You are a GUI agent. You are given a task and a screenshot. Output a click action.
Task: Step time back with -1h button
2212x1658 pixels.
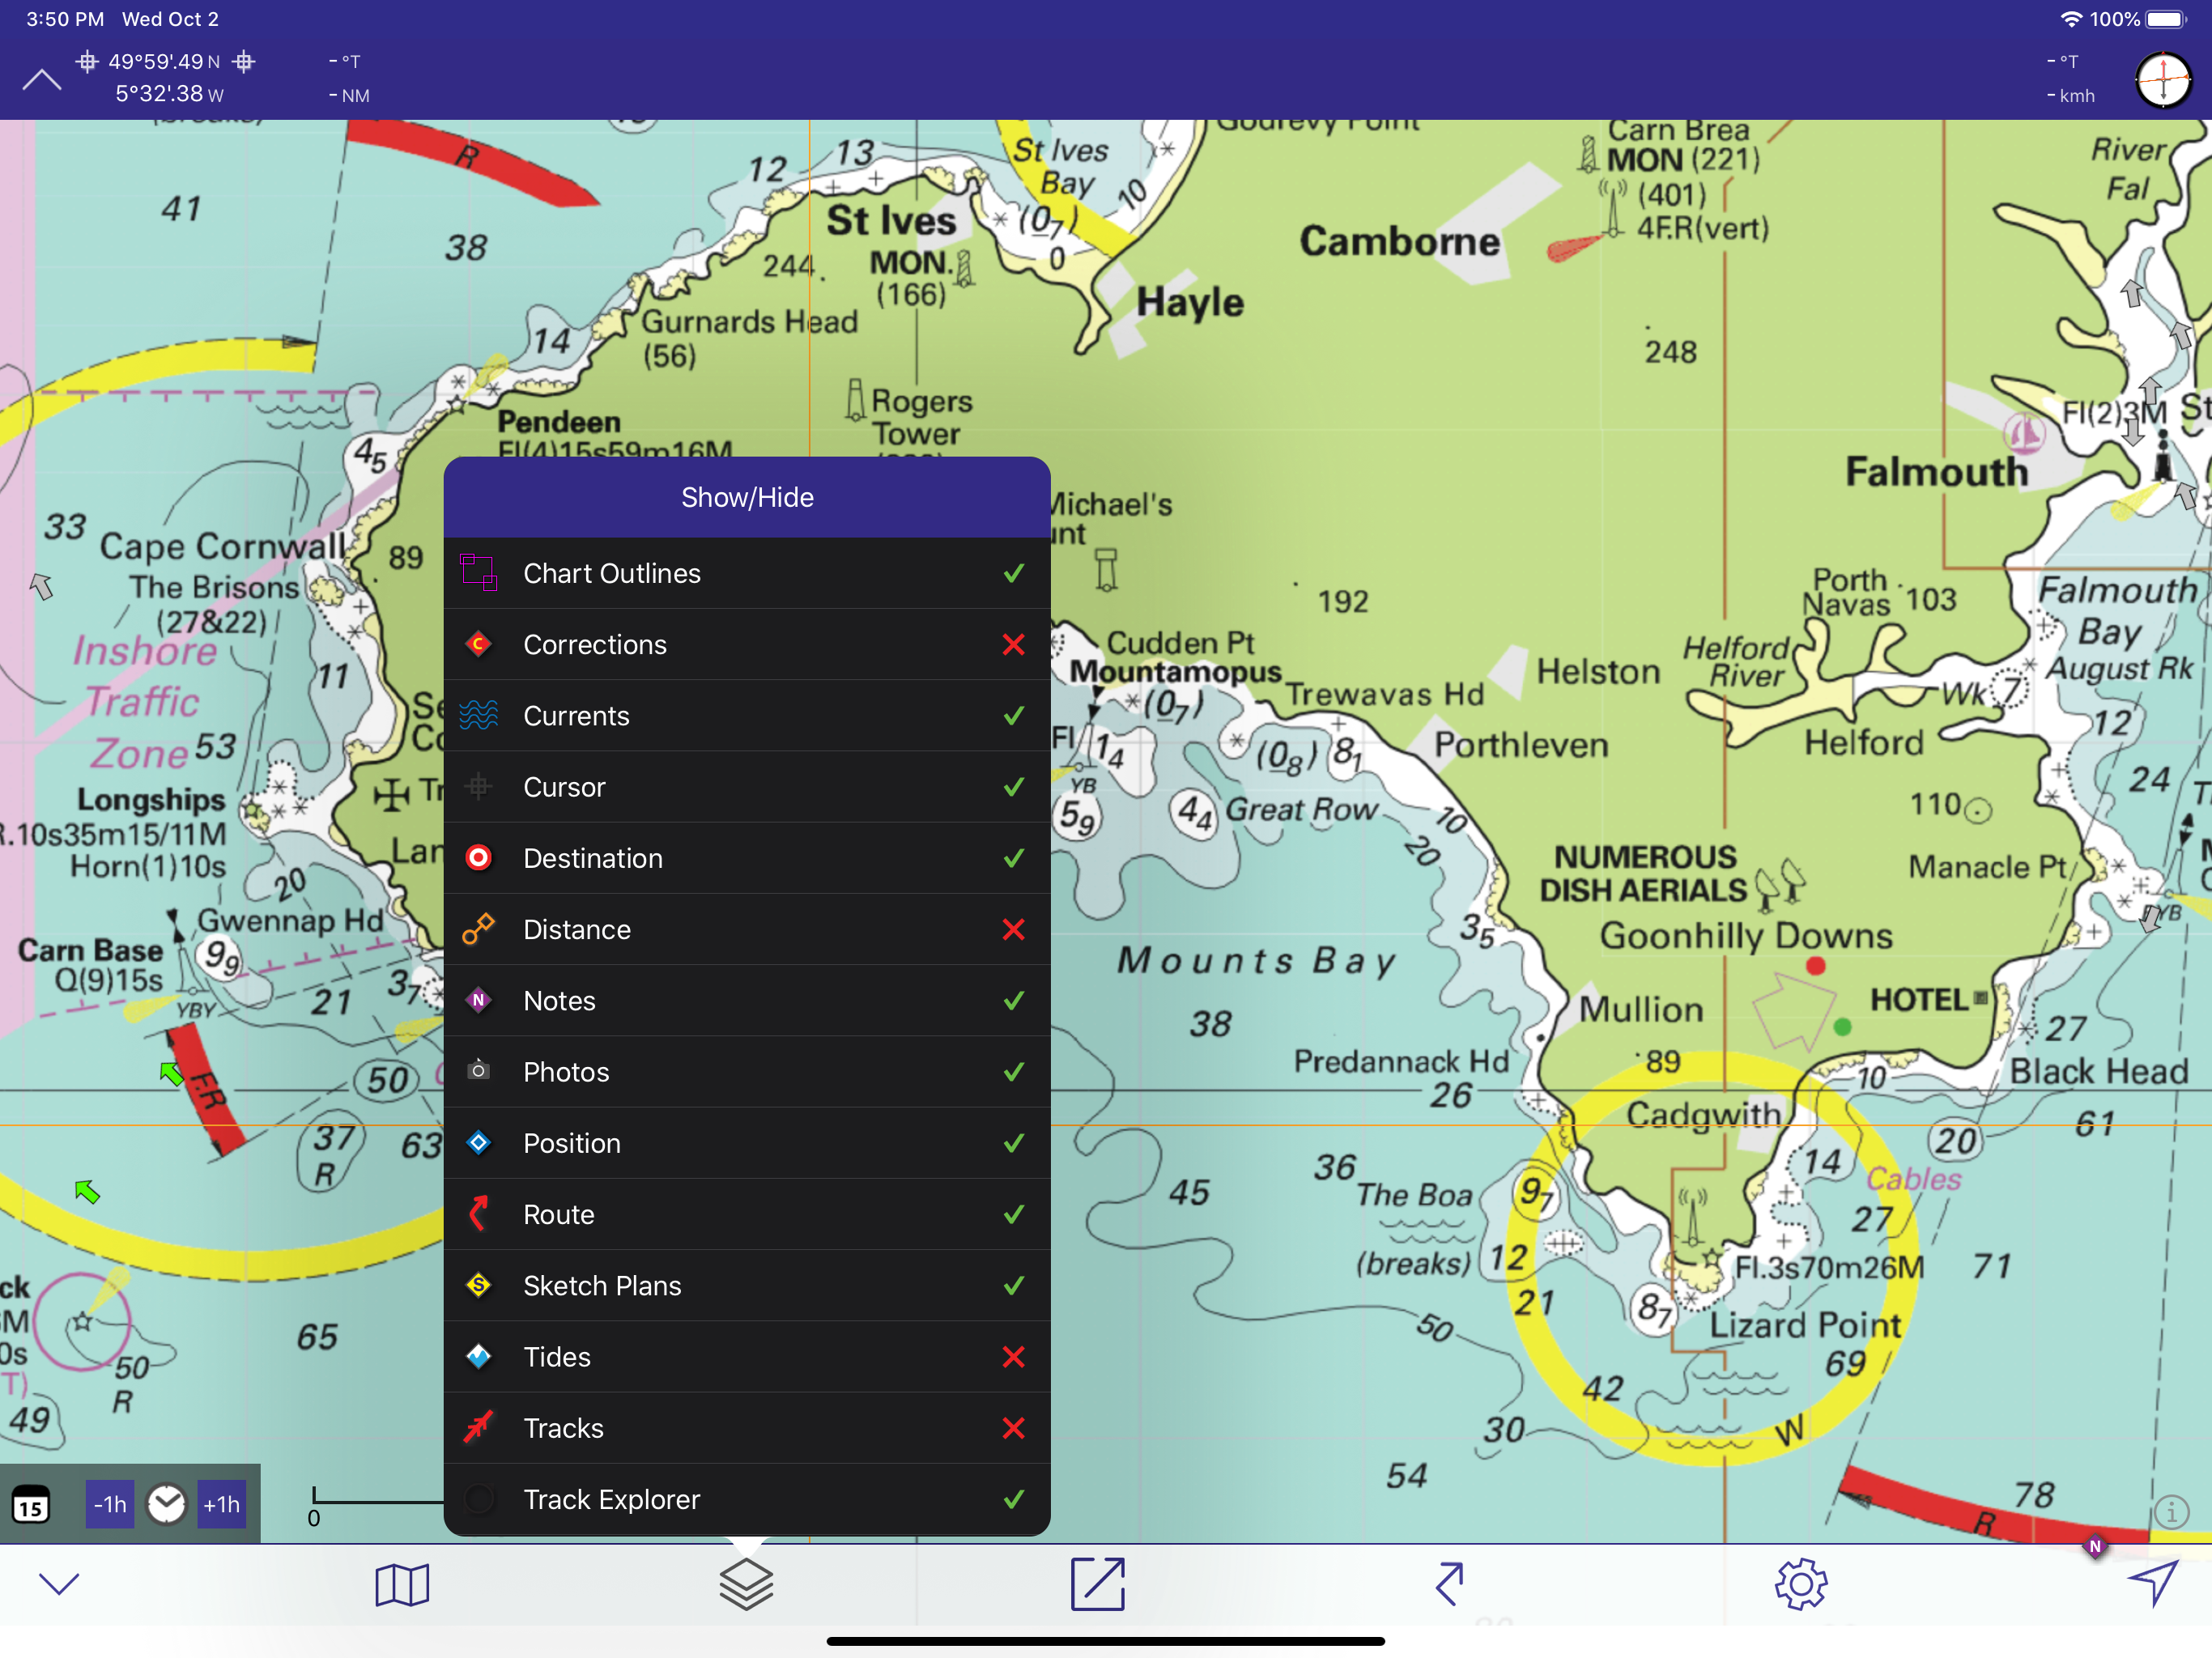[110, 1504]
